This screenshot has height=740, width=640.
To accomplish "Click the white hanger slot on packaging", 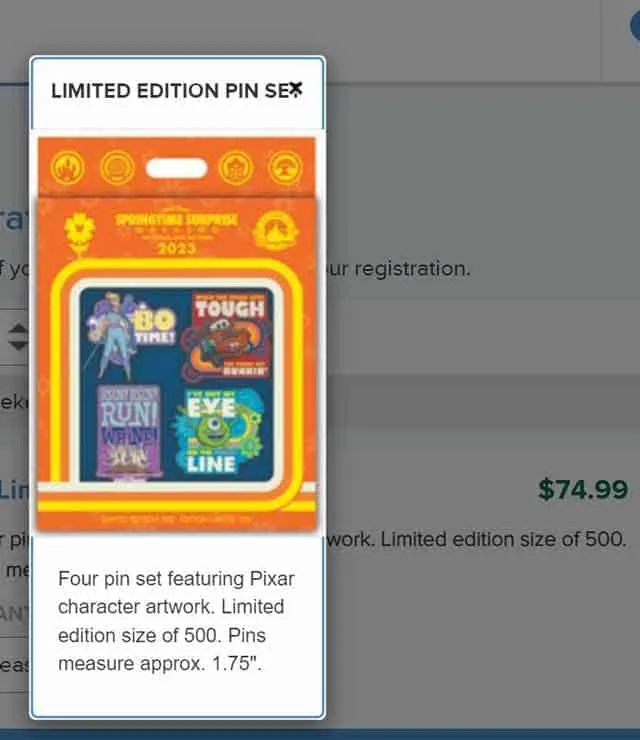I will pyautogui.click(x=177, y=168).
